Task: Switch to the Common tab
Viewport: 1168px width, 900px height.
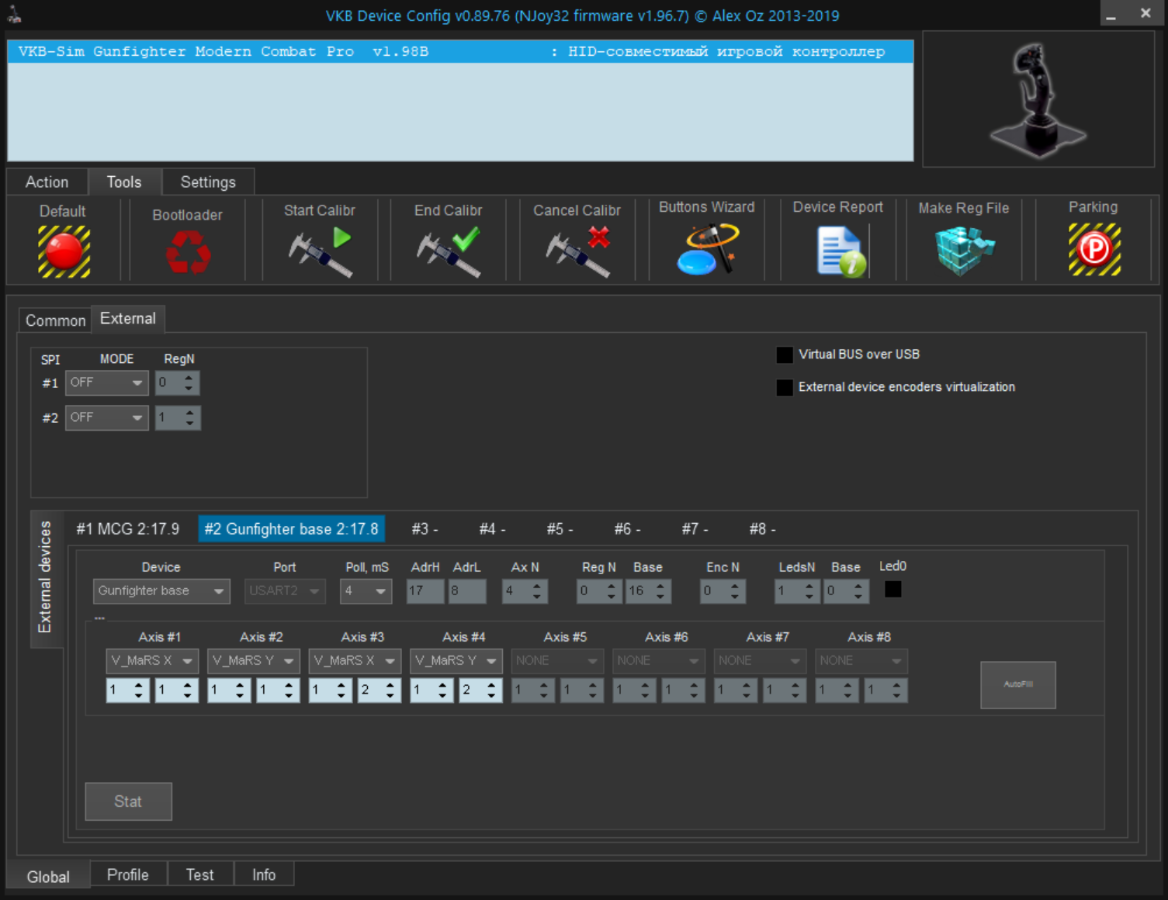Action: (55, 320)
